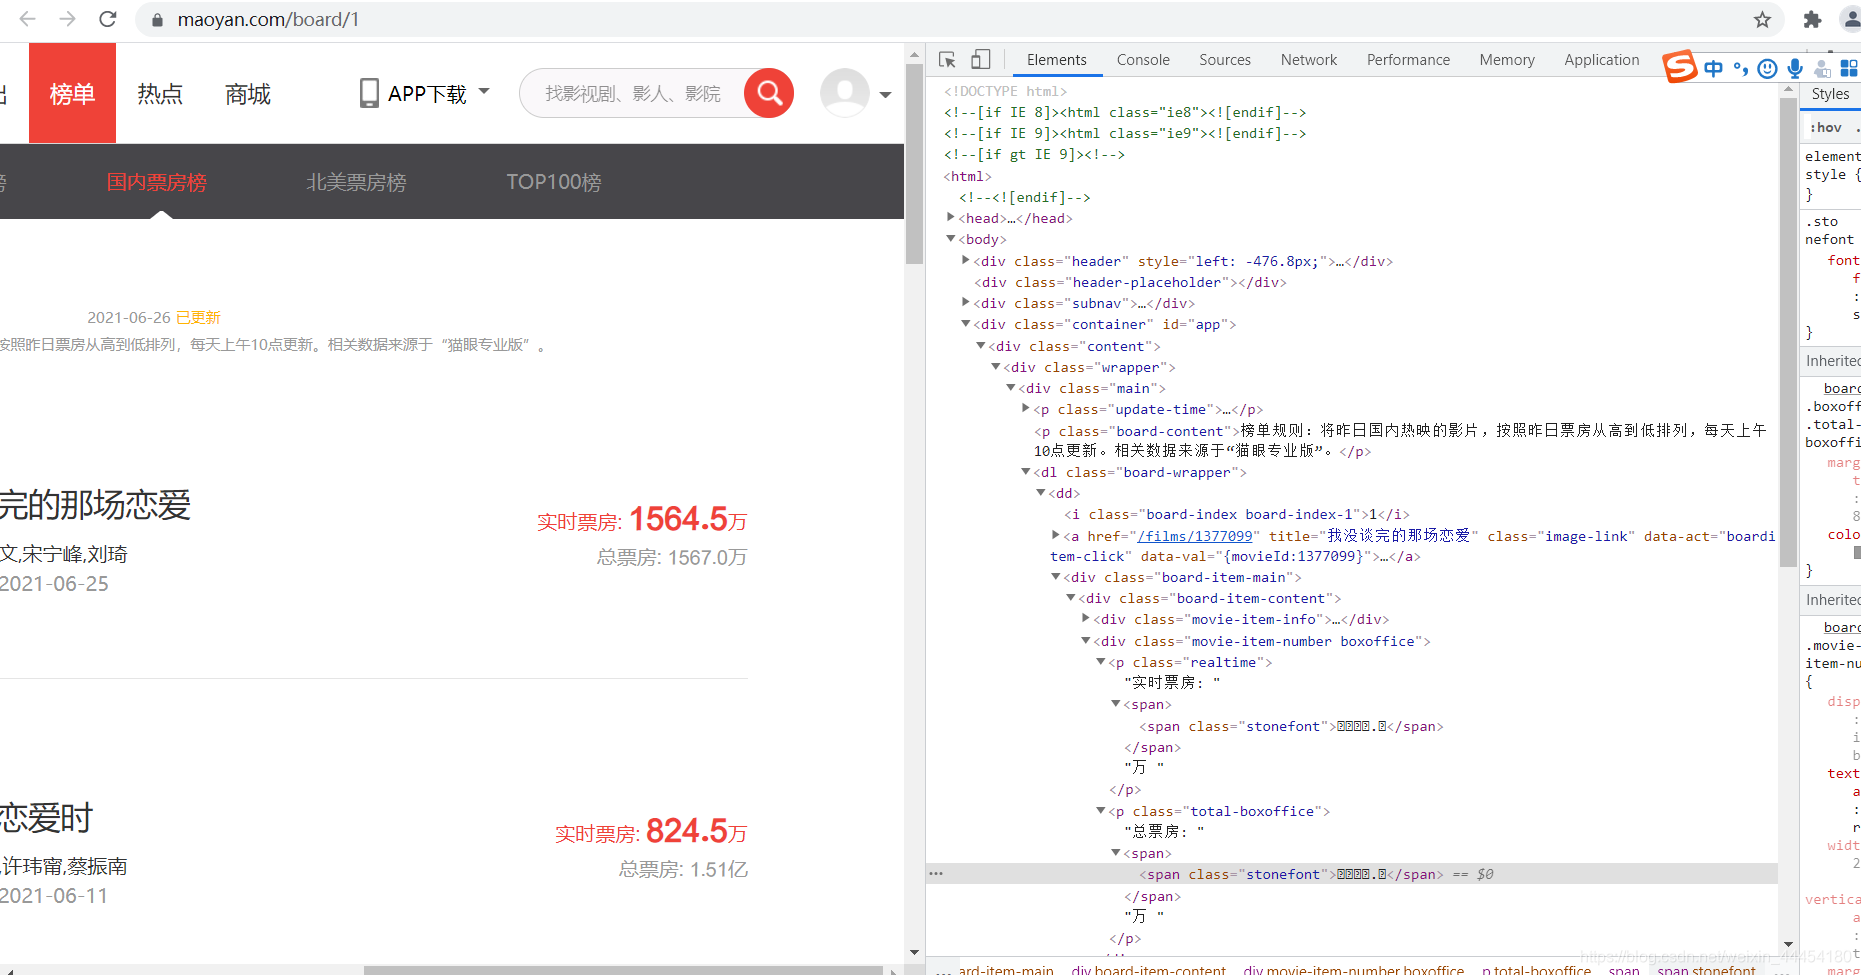Open the Memory DevTools tab

click(x=1507, y=60)
